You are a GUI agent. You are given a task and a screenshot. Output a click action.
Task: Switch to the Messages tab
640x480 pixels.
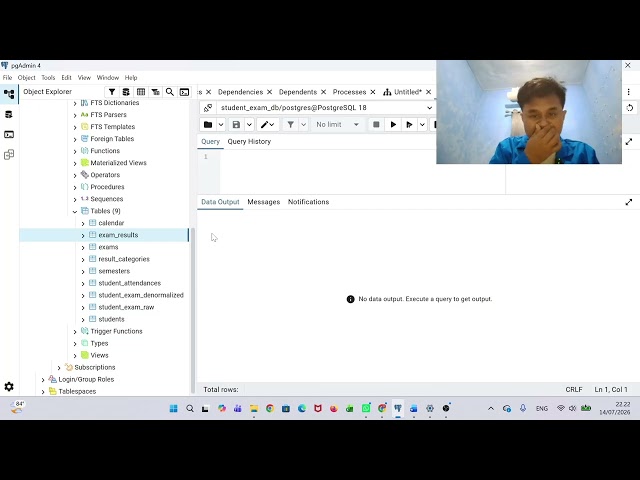264,202
